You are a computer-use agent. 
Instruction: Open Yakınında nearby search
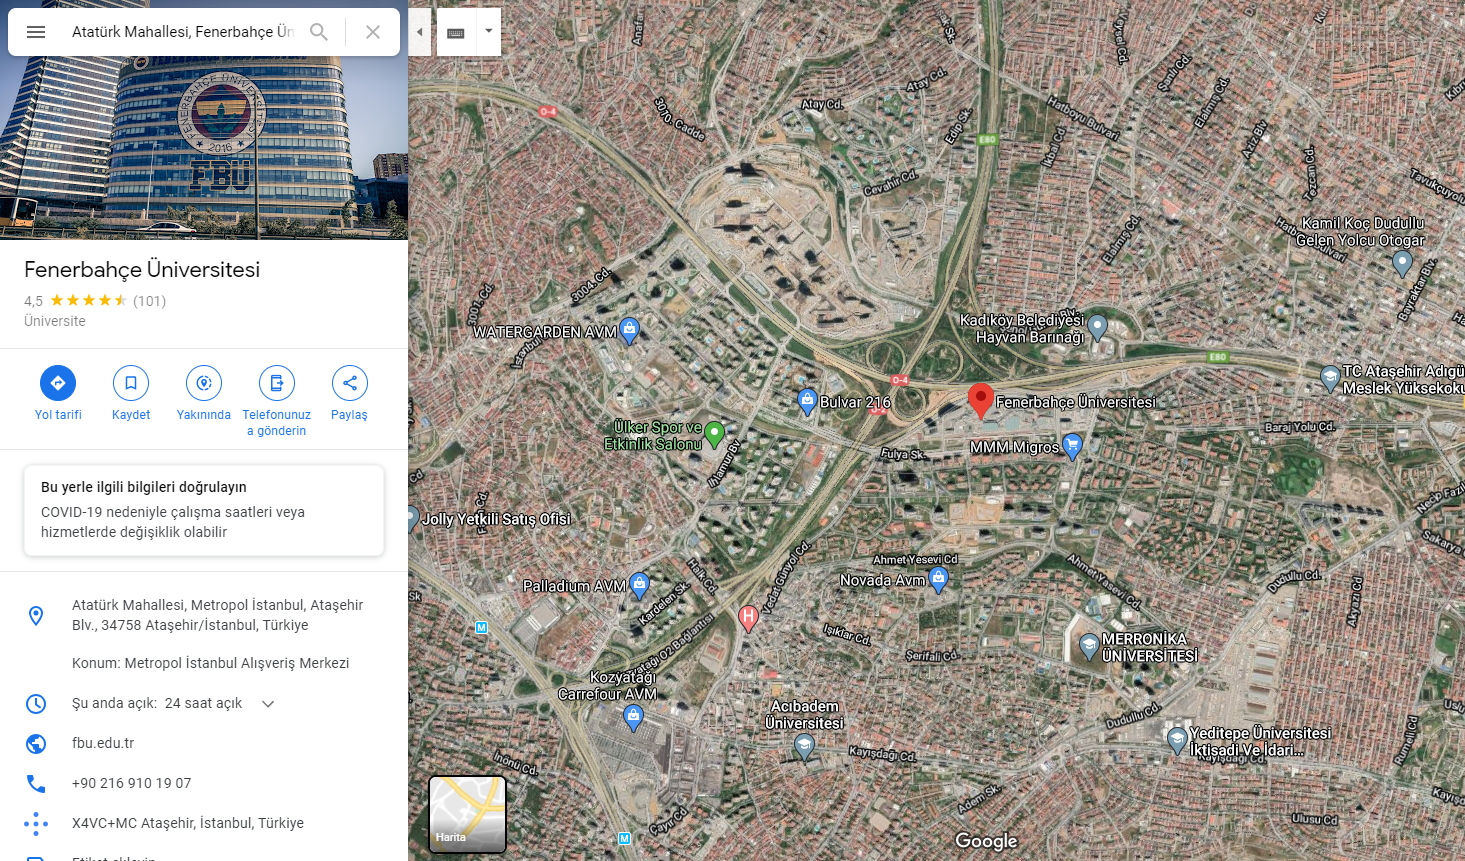point(204,383)
